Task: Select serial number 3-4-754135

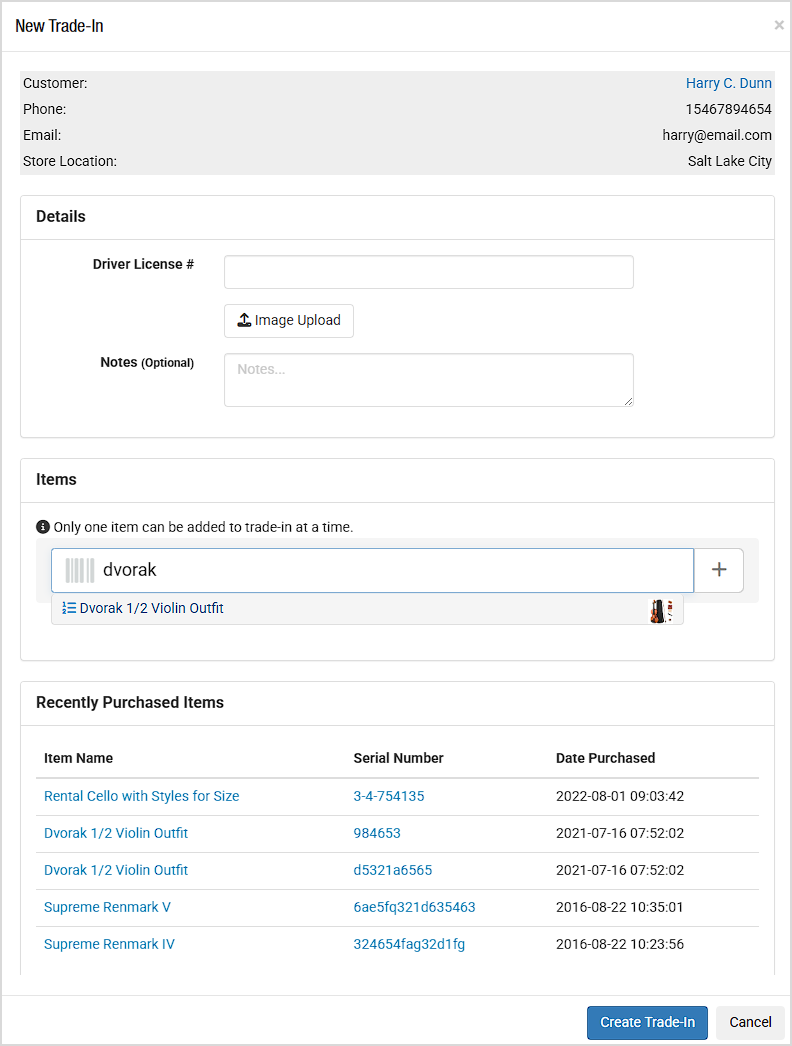Action: [389, 796]
